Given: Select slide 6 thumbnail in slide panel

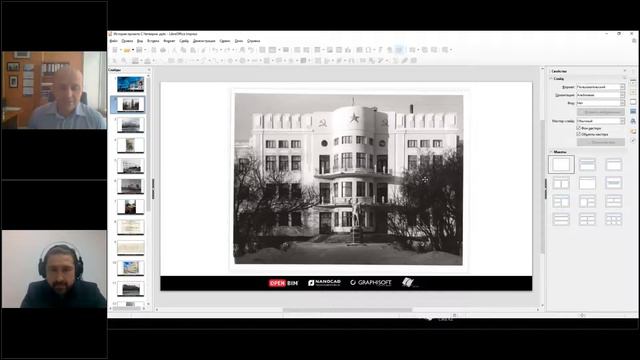Looking at the screenshot, I should (x=131, y=186).
